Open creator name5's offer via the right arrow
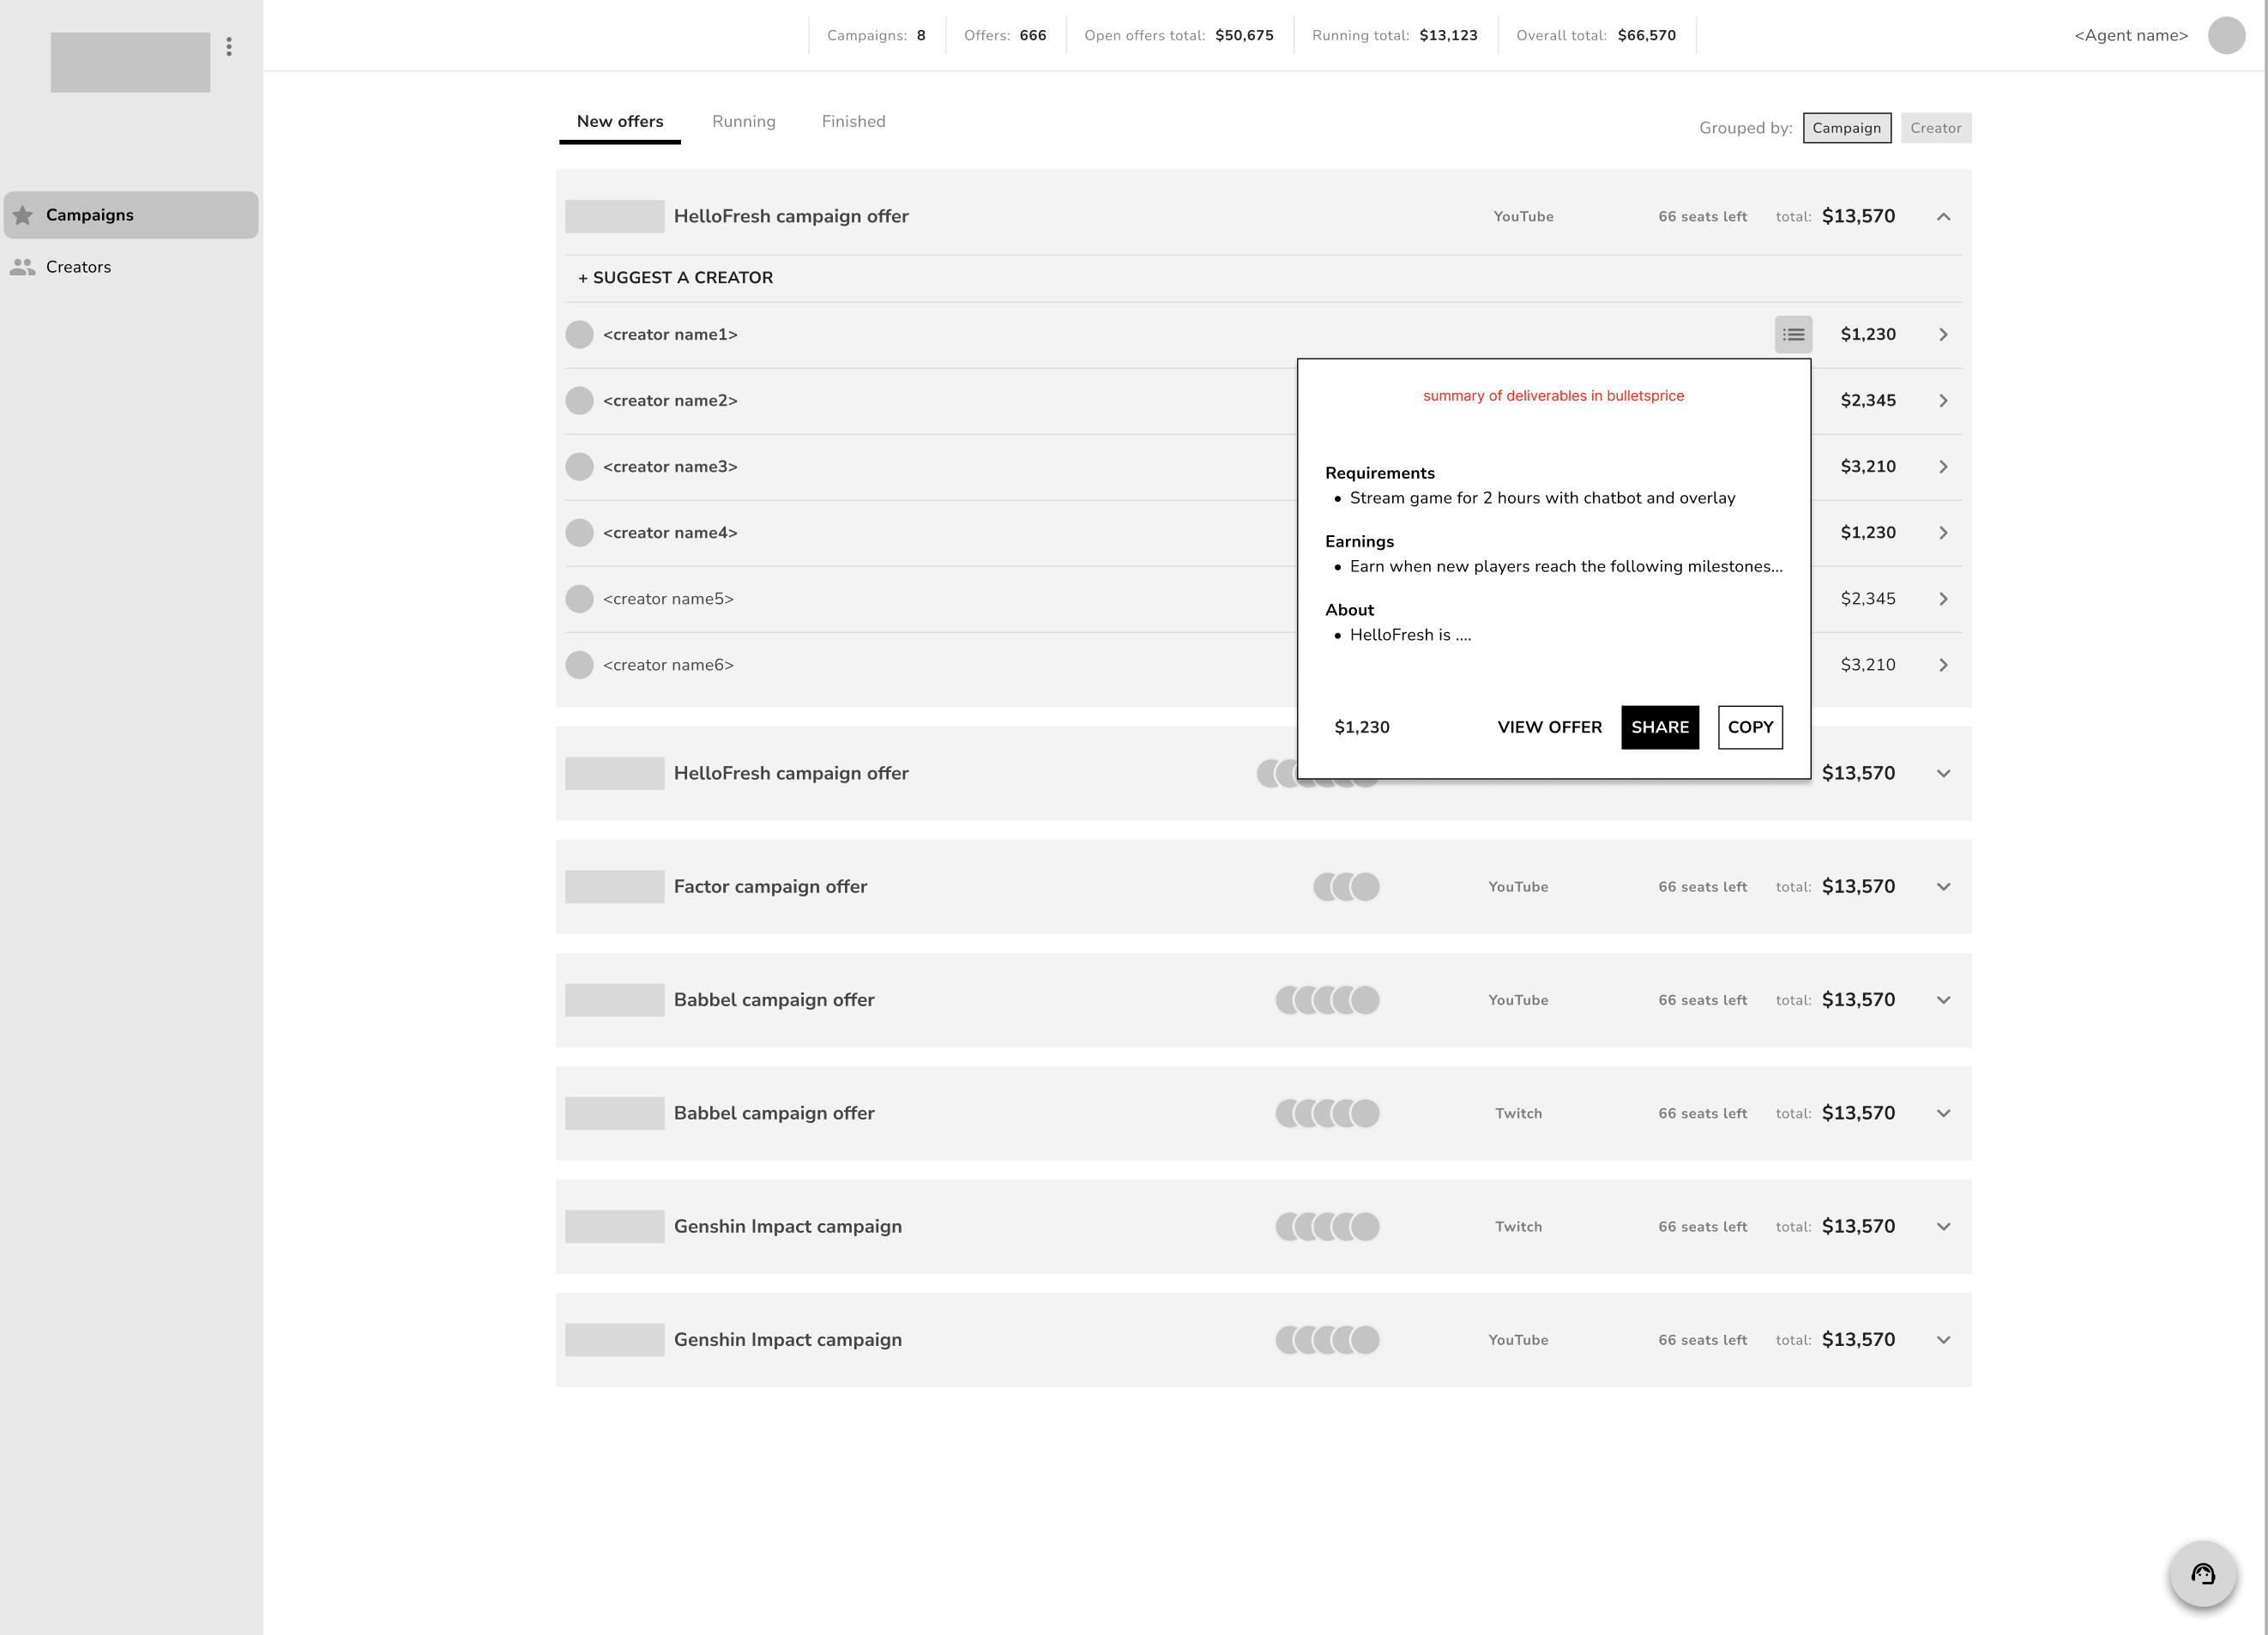This screenshot has width=2268, height=1635. click(x=1944, y=598)
